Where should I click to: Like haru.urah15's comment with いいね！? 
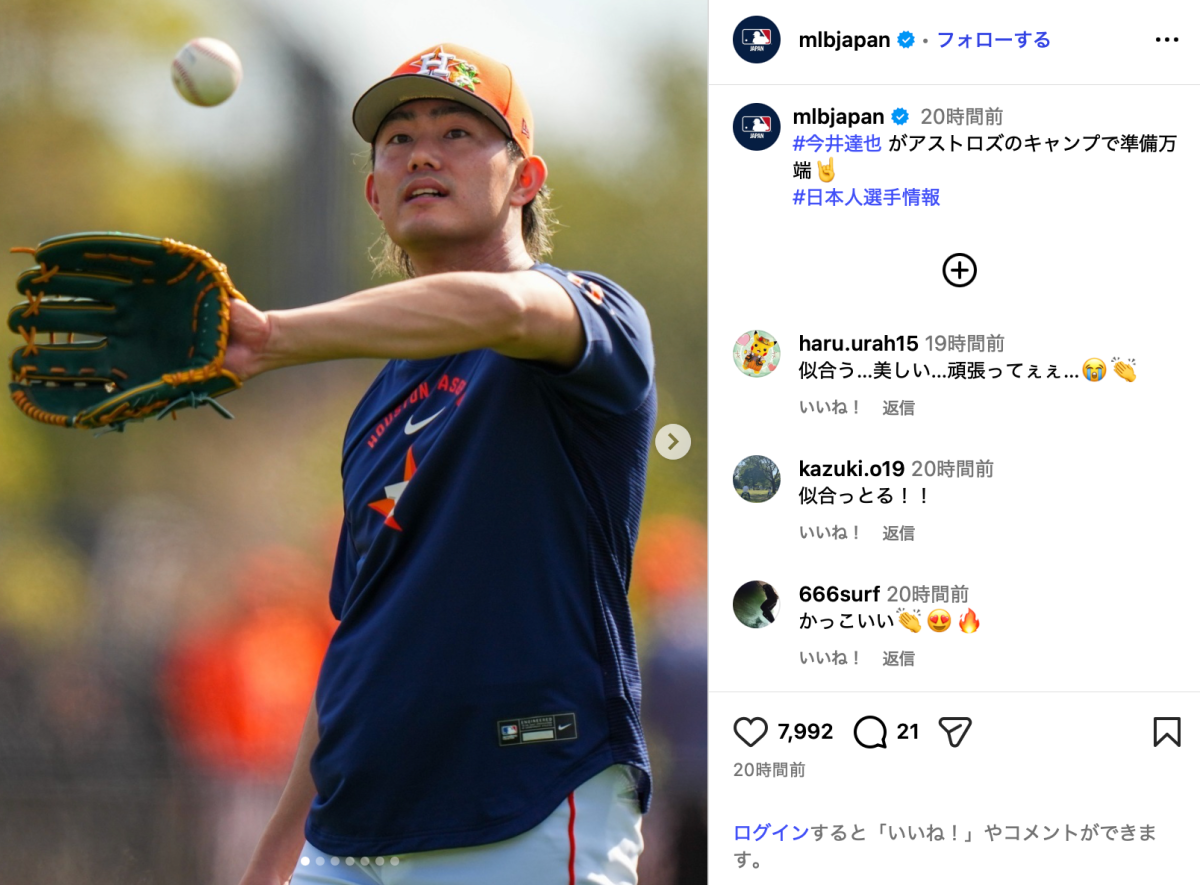click(830, 407)
